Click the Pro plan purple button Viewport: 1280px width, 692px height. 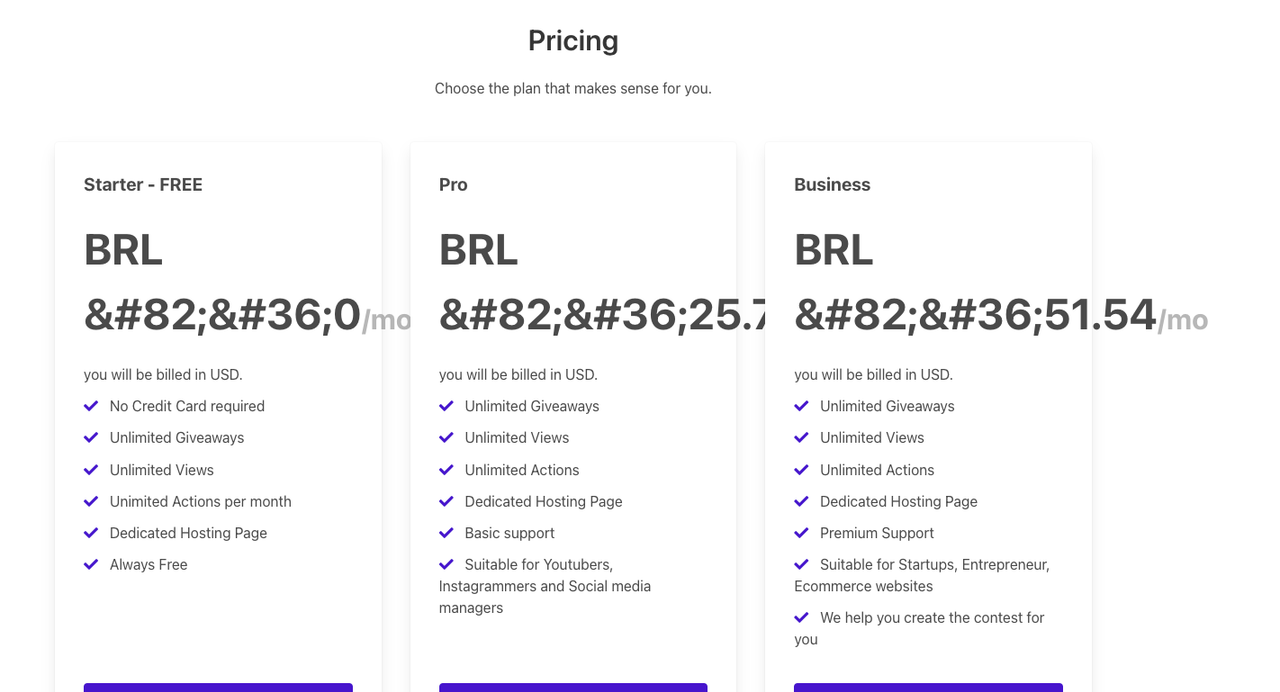click(573, 687)
